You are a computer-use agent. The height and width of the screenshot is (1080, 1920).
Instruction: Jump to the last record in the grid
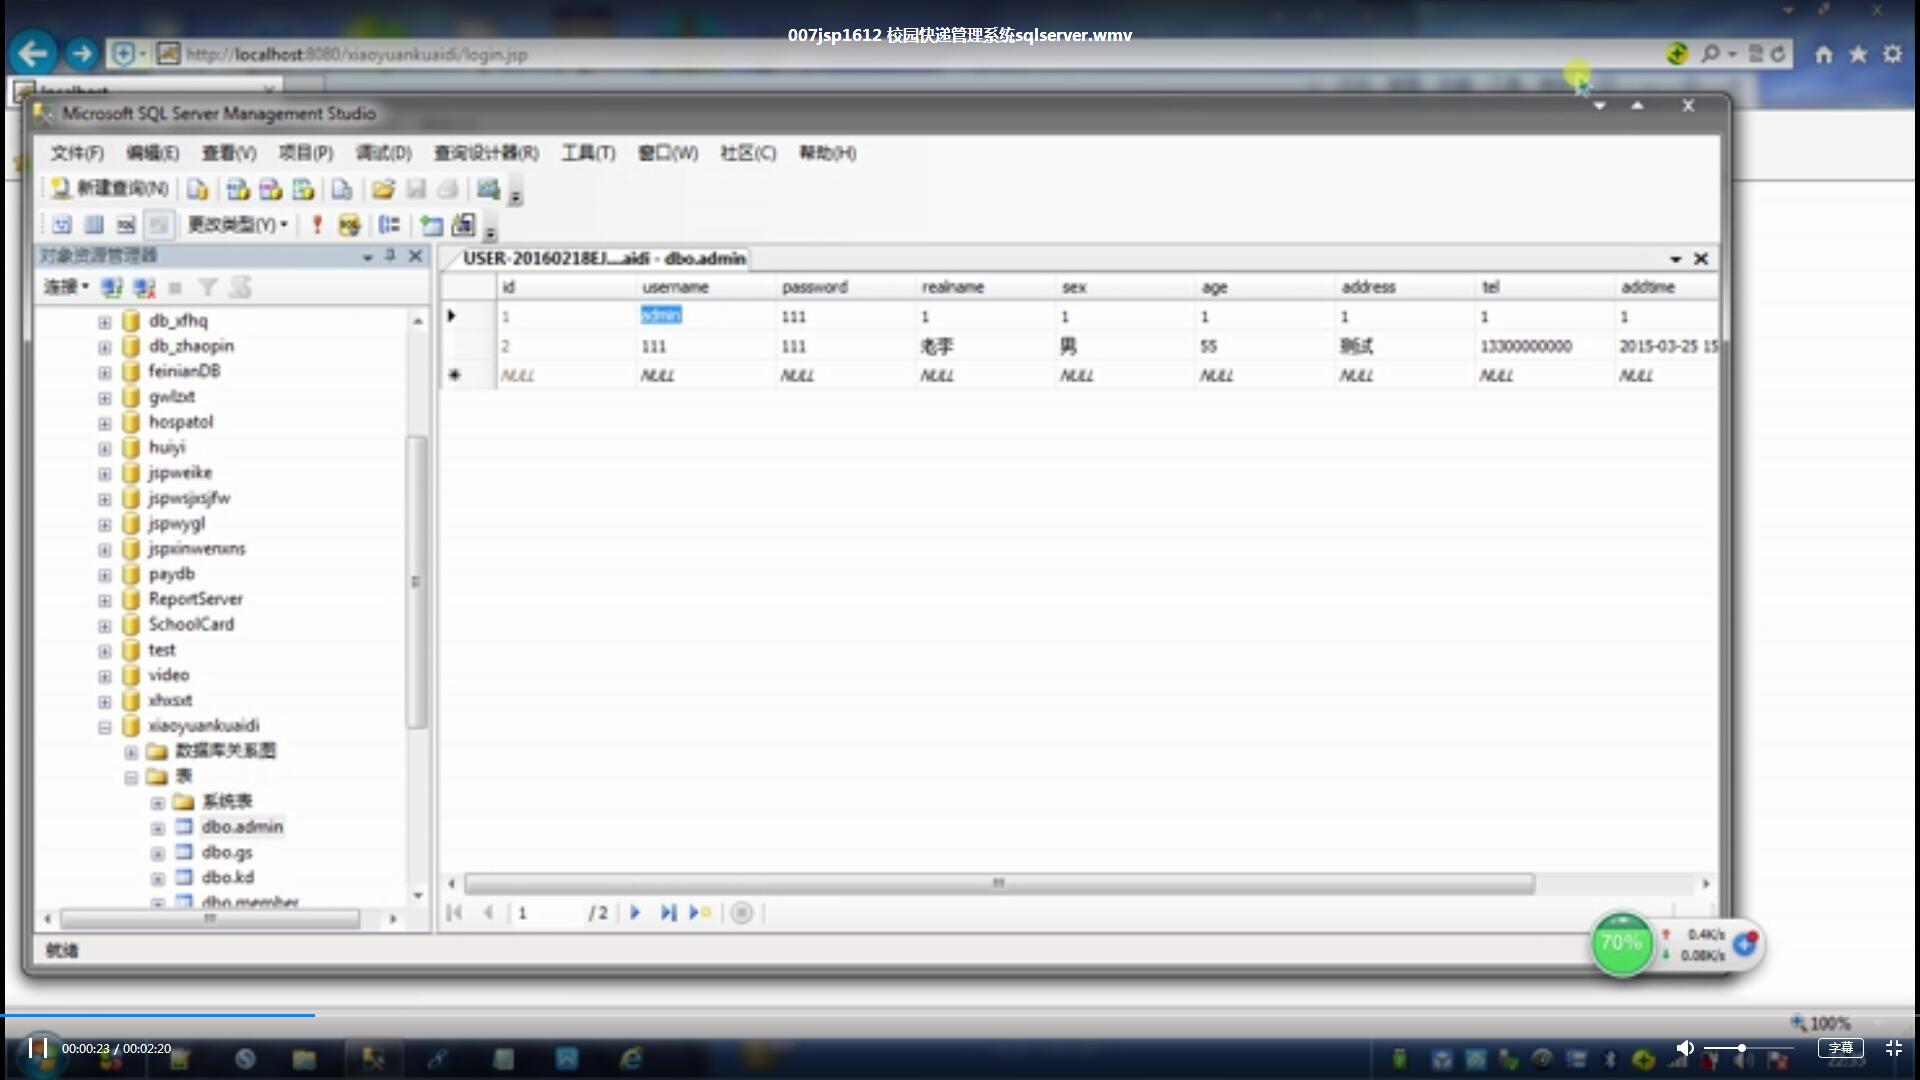coord(667,912)
